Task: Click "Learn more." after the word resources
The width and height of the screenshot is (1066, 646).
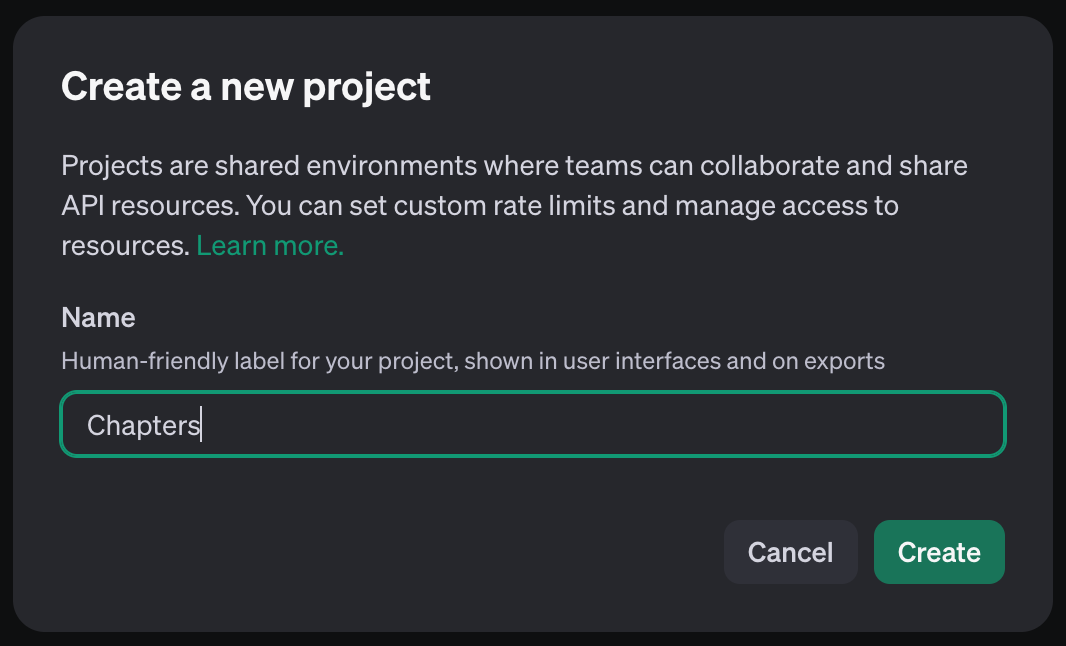Action: (x=270, y=246)
